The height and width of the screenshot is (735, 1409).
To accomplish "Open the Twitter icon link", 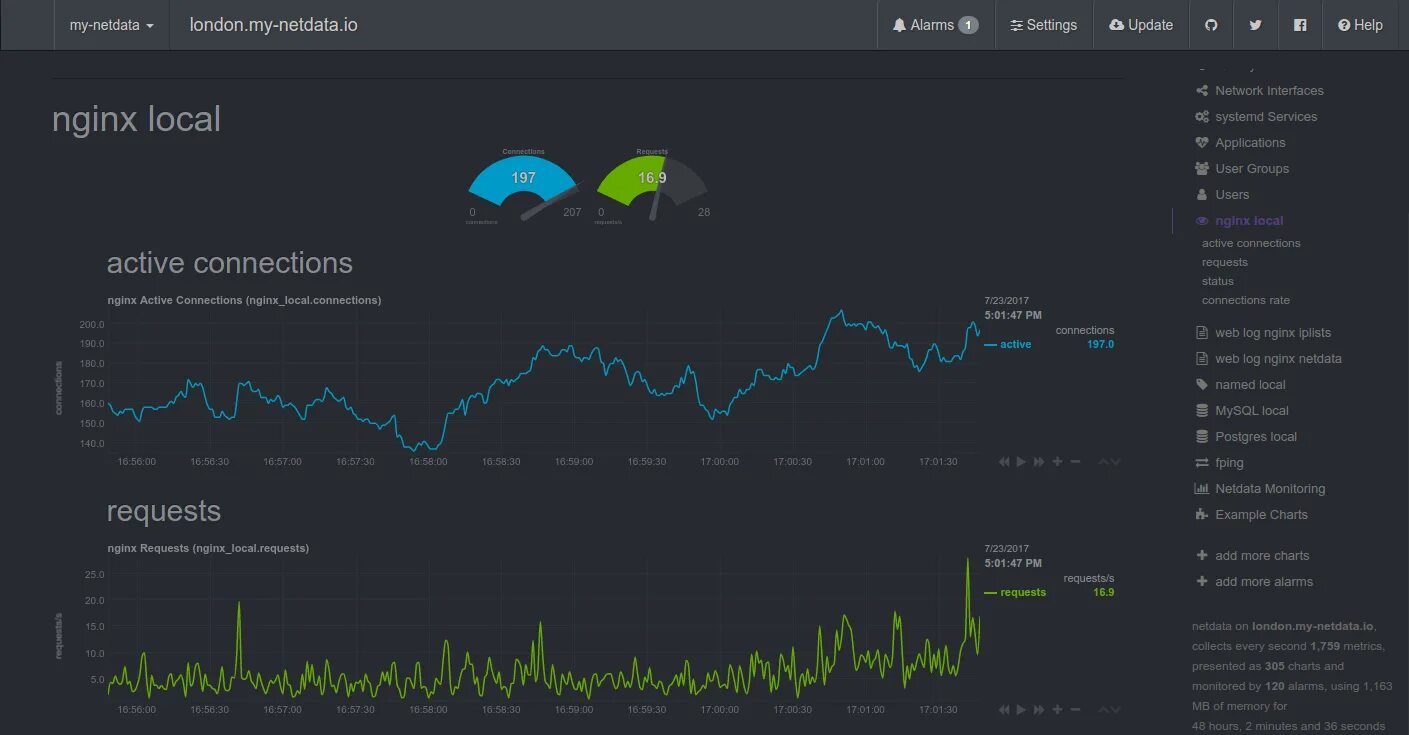I will coord(1255,25).
